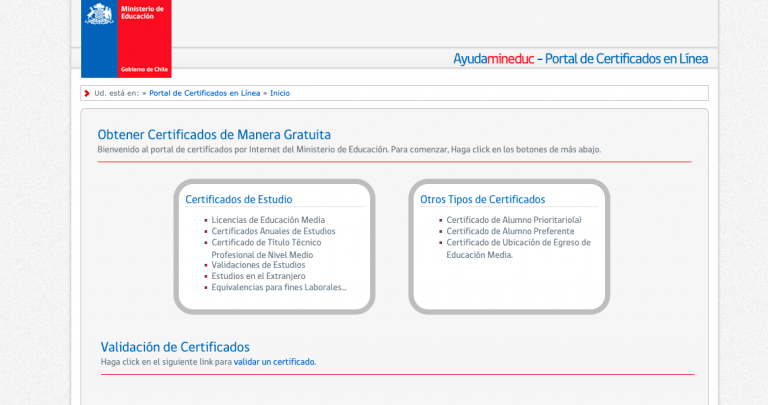768x405 pixels.
Task: Select Certificados Anuales de Estudios
Action: (x=273, y=231)
